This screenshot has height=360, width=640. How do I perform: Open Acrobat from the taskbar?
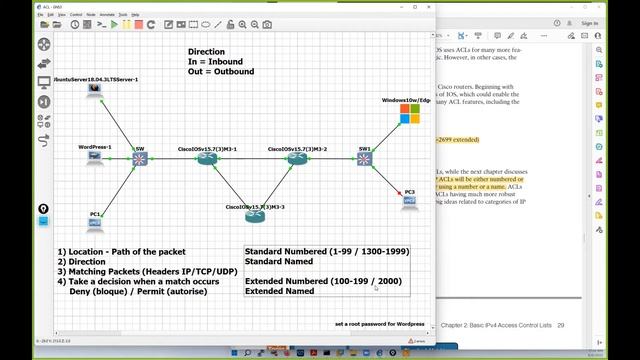(313, 353)
